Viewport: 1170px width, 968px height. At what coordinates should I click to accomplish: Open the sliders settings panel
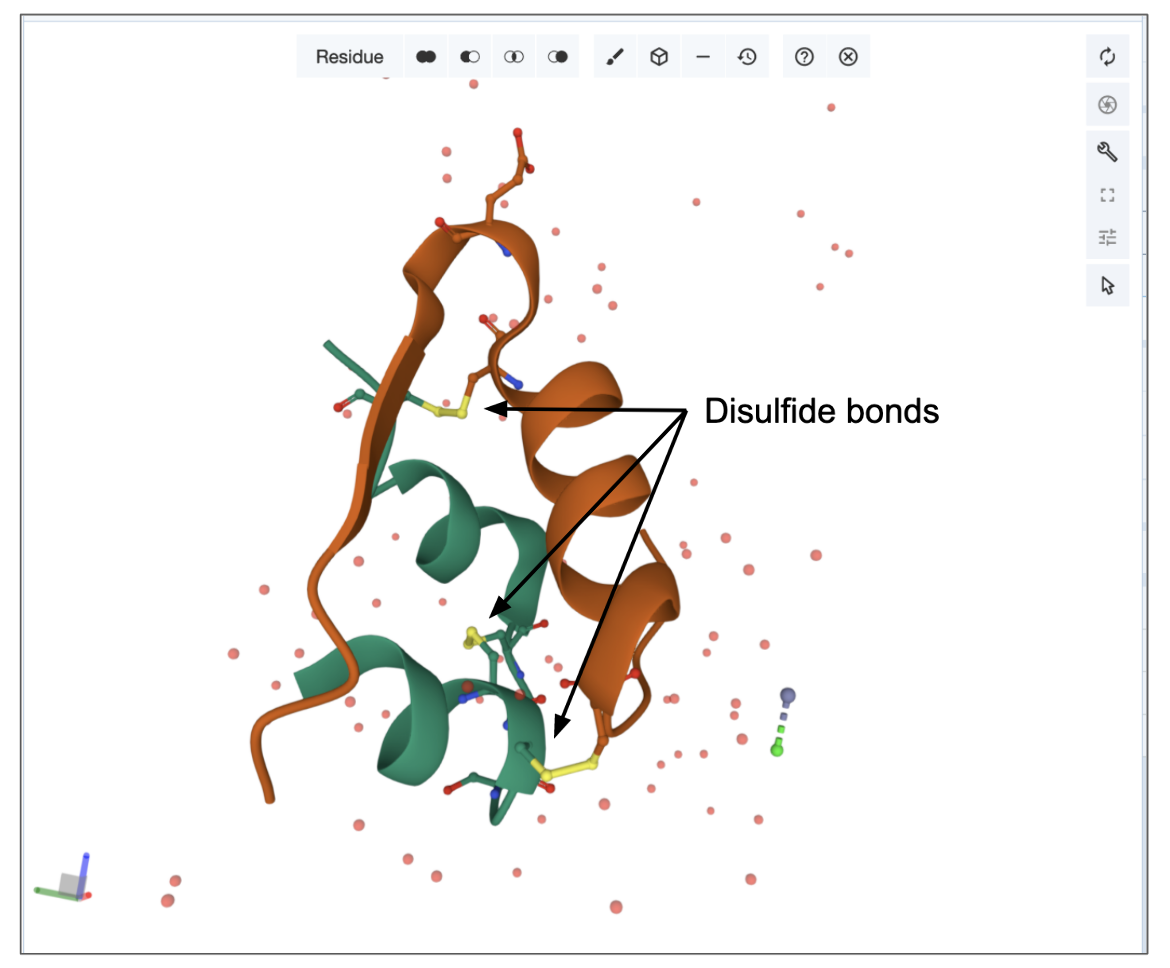pos(1107,238)
